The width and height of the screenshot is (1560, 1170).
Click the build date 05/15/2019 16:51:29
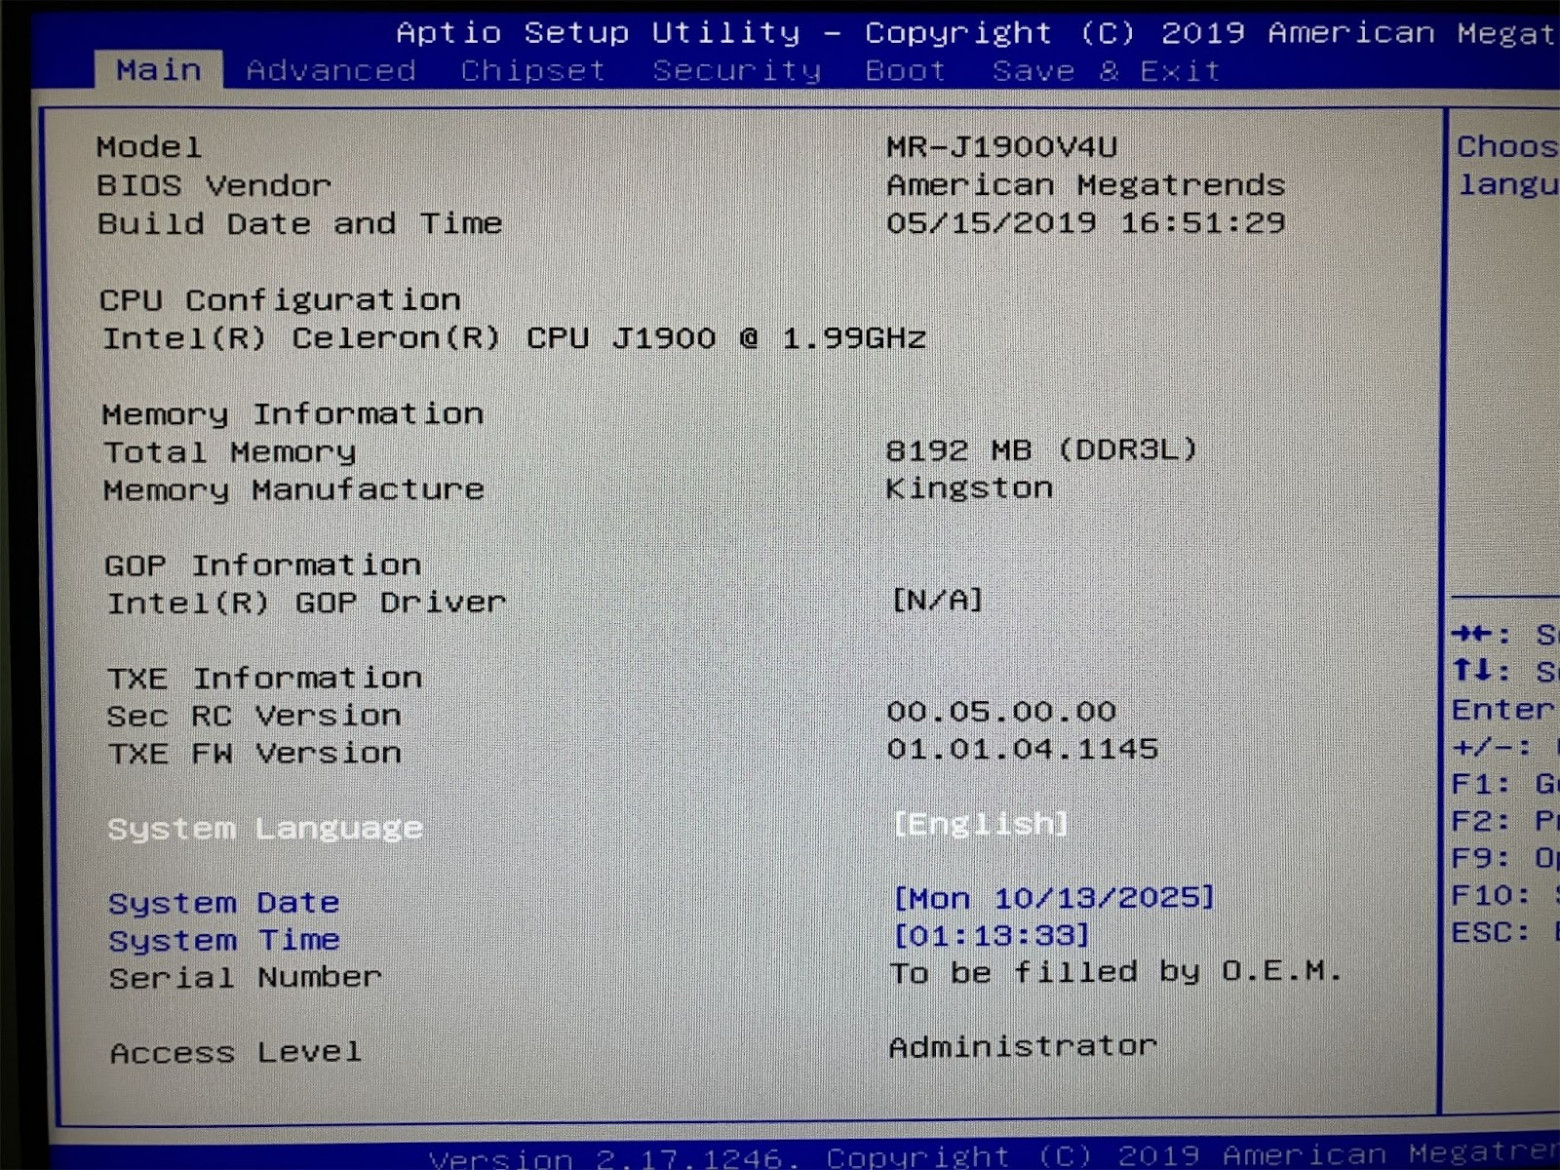[1086, 222]
